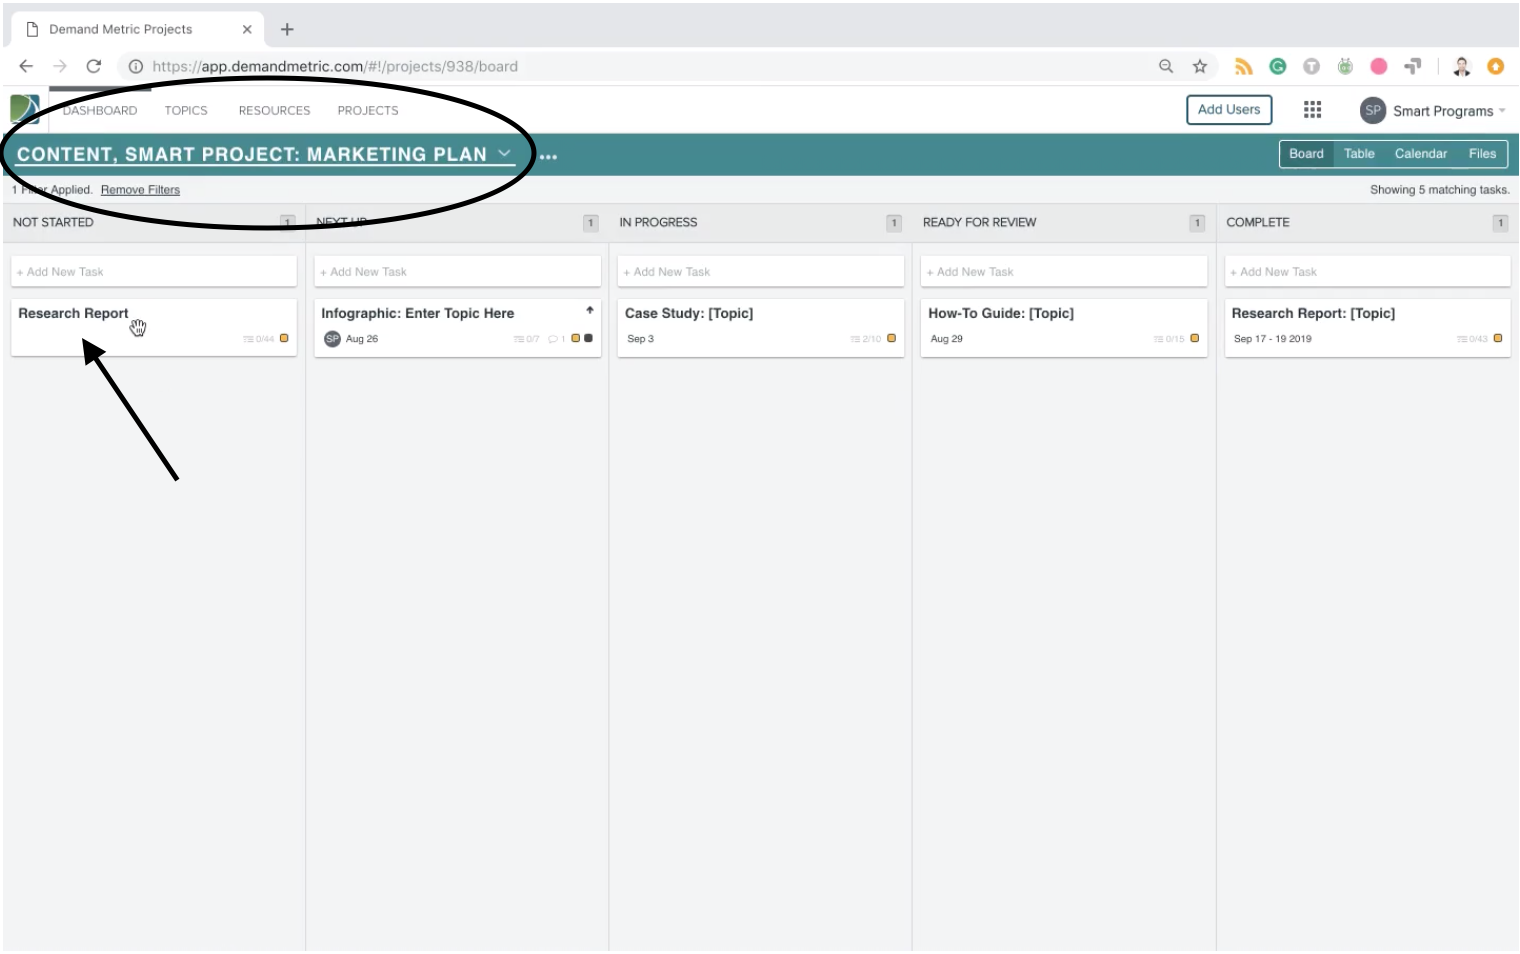Click checklist 0/43 on Research Report: [Topic]

tap(1472, 339)
